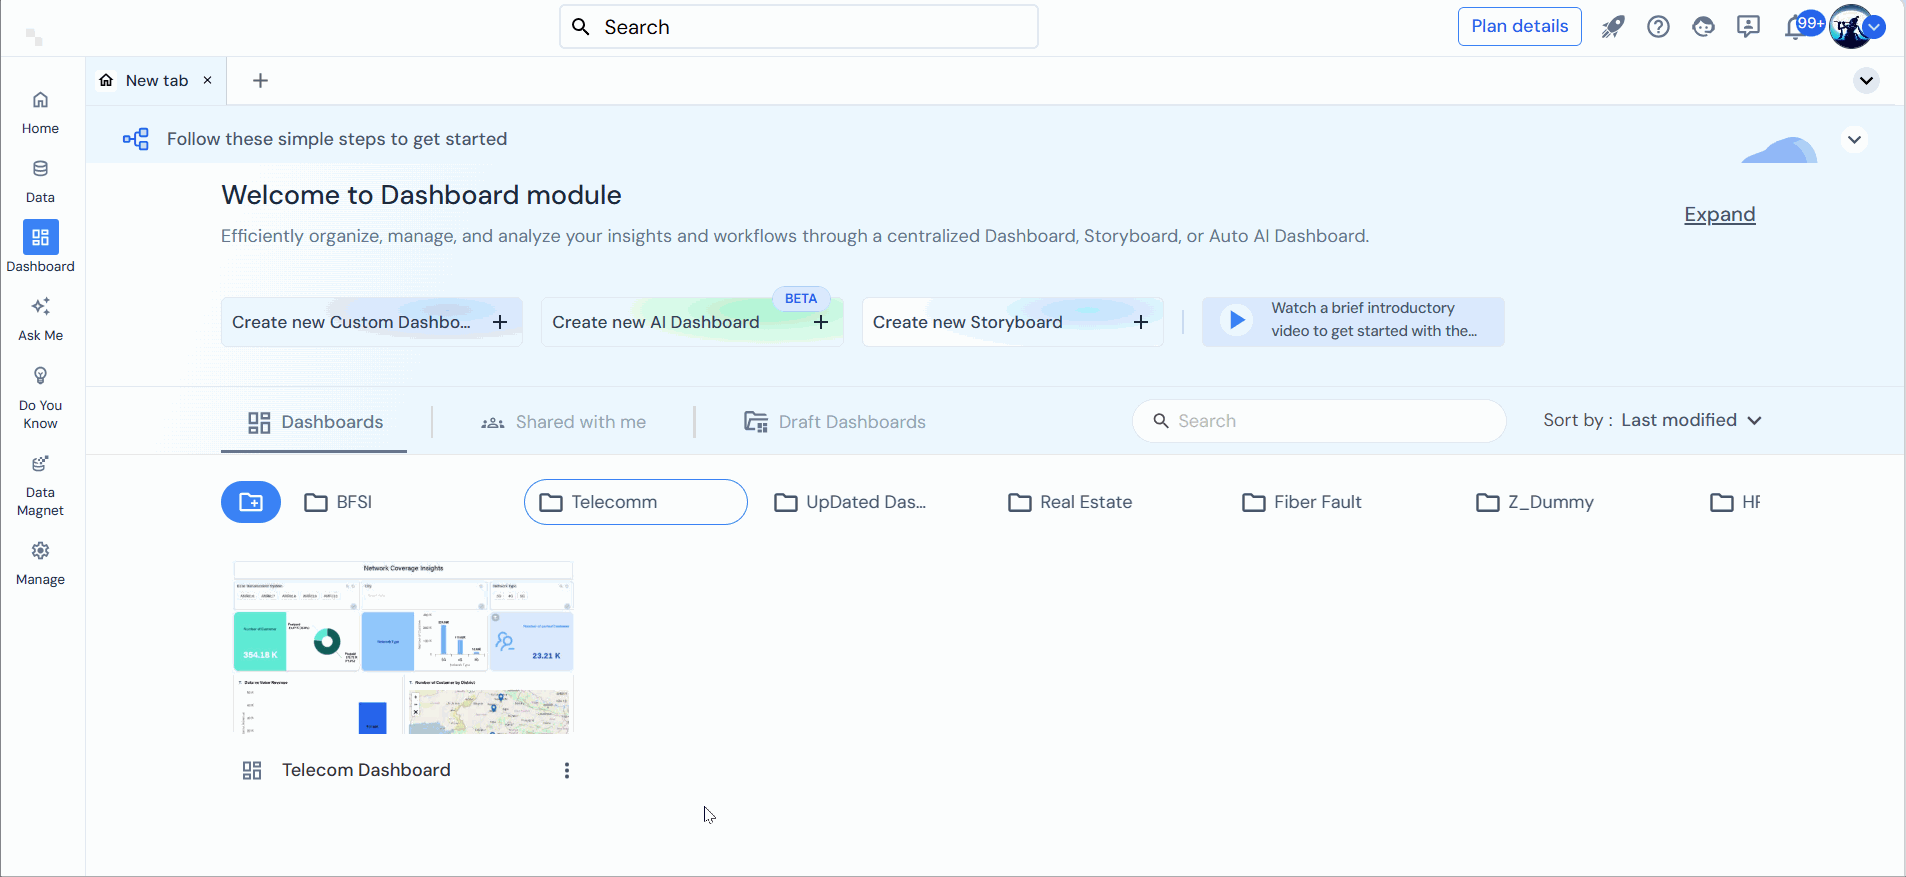Collapse the get started steps banner
This screenshot has width=1906, height=877.
click(x=1854, y=140)
